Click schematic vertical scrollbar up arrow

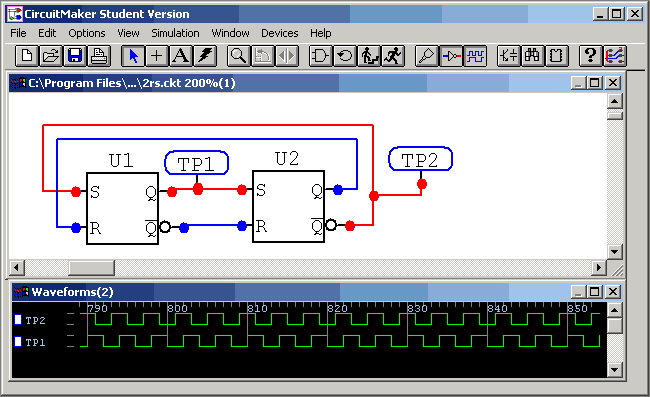click(x=614, y=101)
